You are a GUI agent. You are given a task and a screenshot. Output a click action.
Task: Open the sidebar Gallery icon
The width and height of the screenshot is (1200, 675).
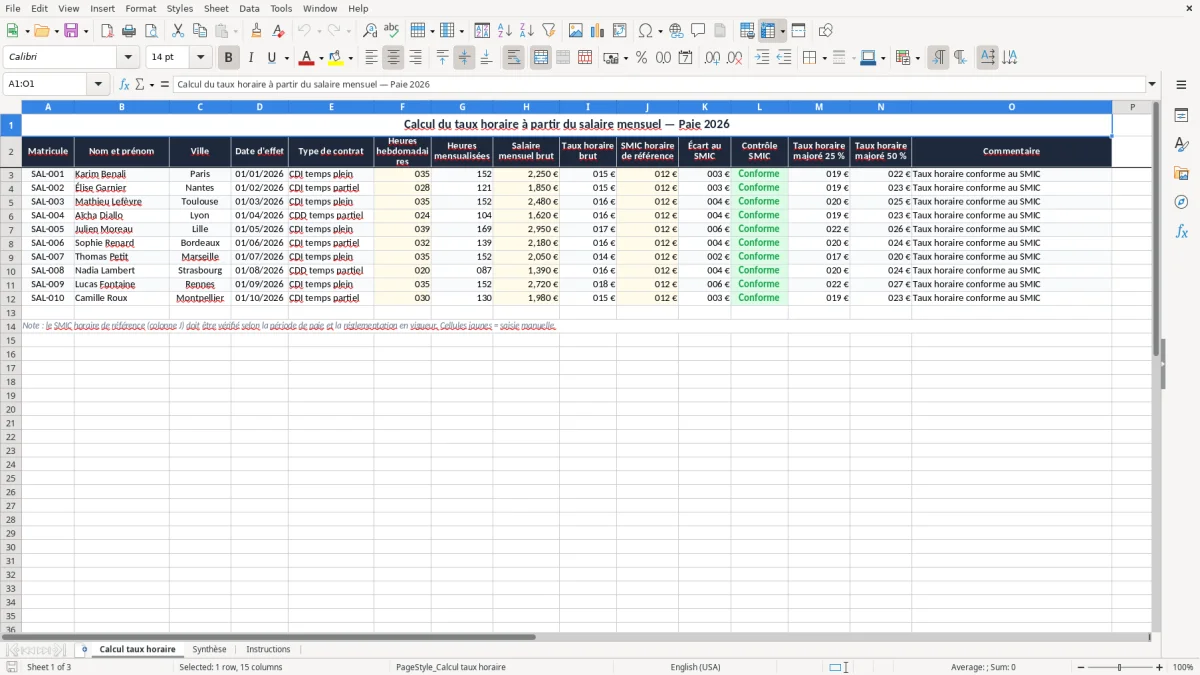1181,173
